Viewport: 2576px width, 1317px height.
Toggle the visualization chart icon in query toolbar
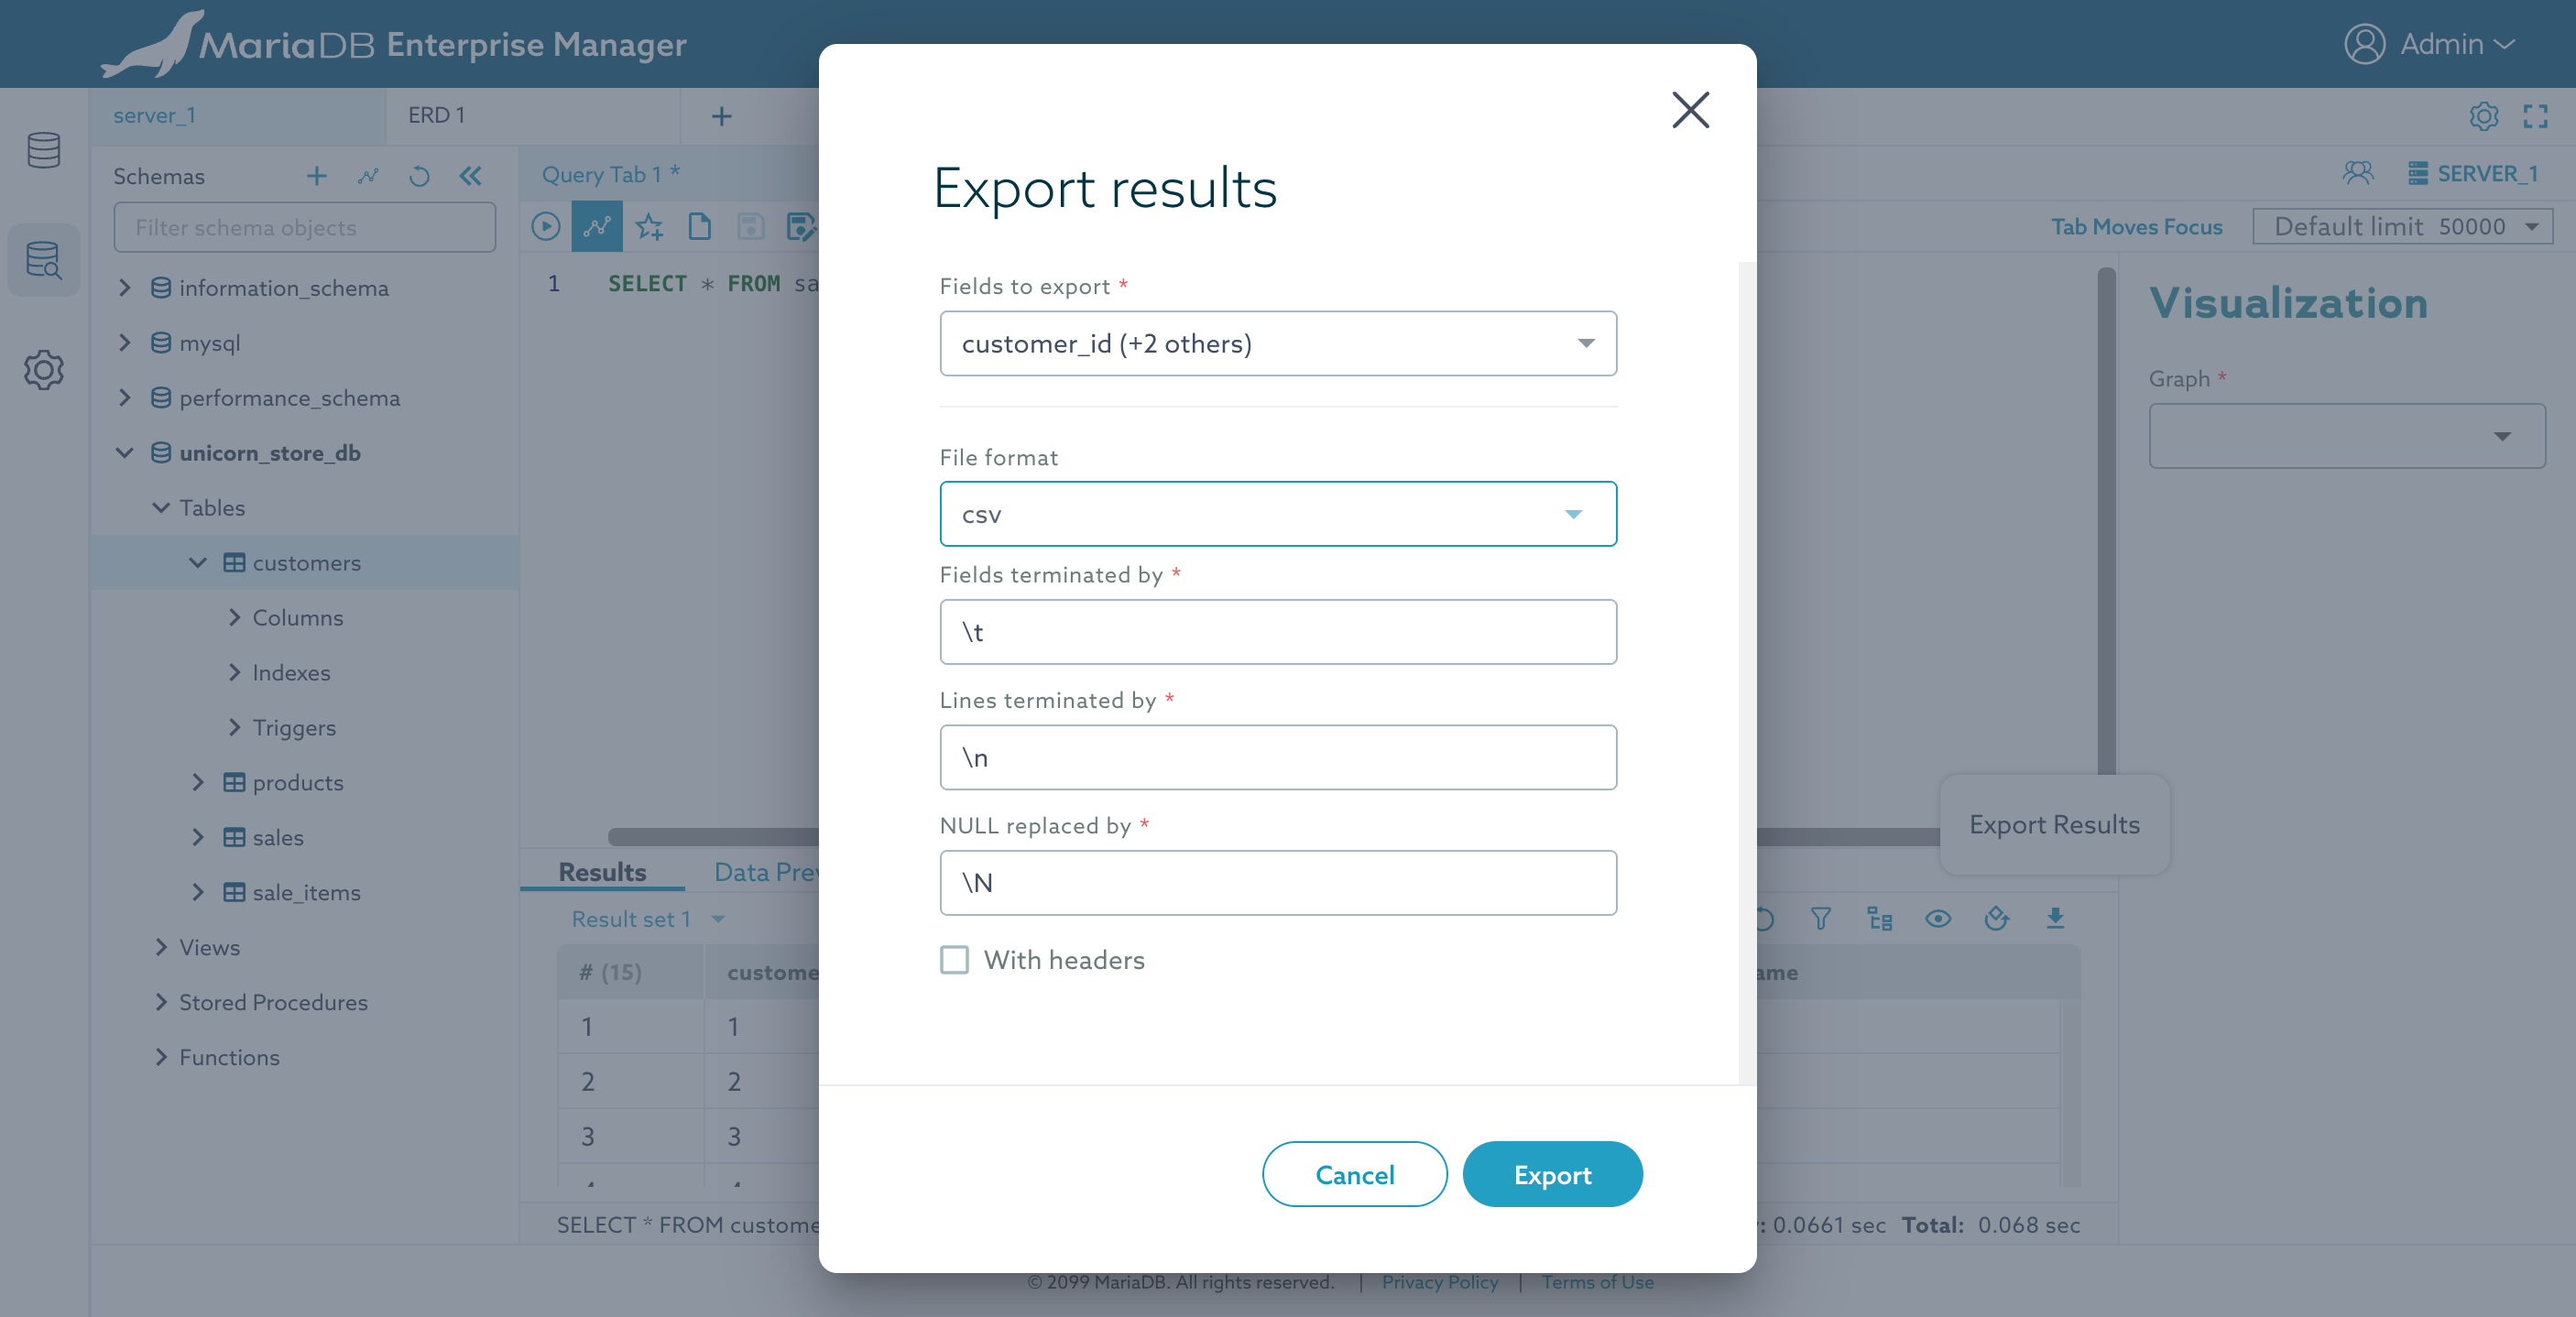(x=597, y=227)
